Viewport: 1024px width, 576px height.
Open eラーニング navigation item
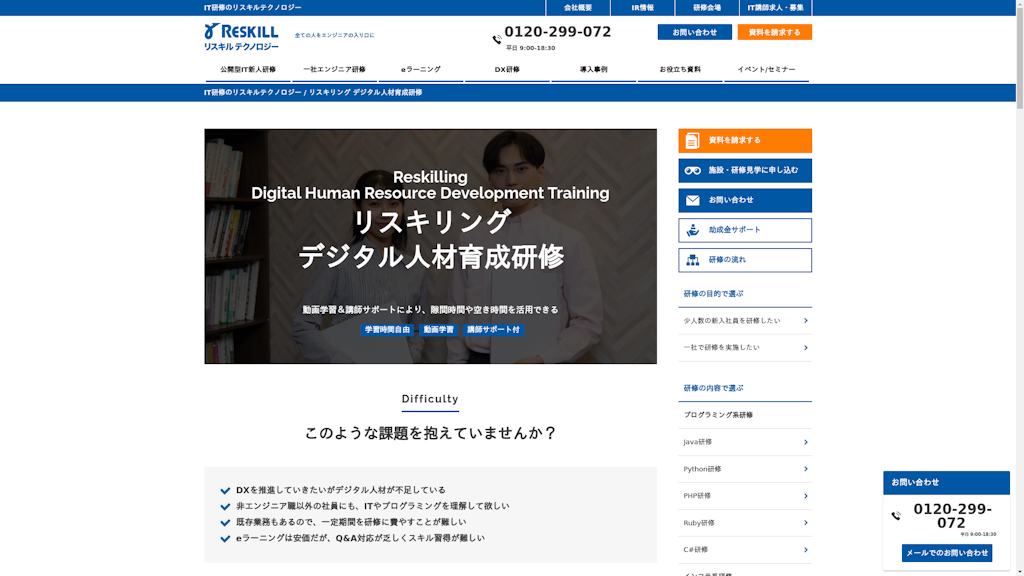pos(421,70)
